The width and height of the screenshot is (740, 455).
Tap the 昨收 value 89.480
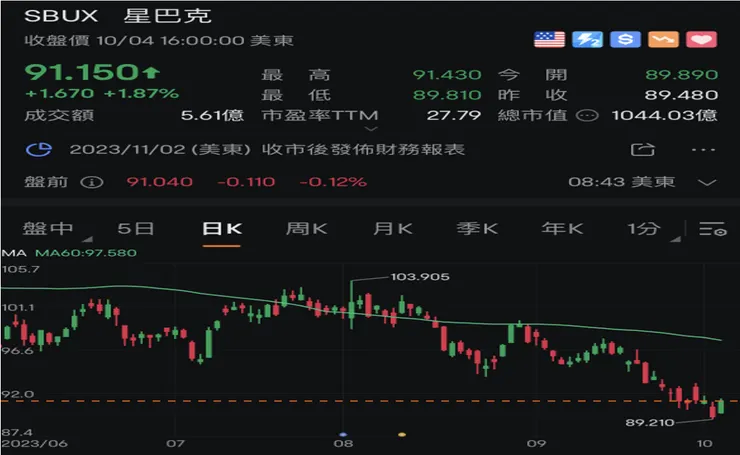681,95
